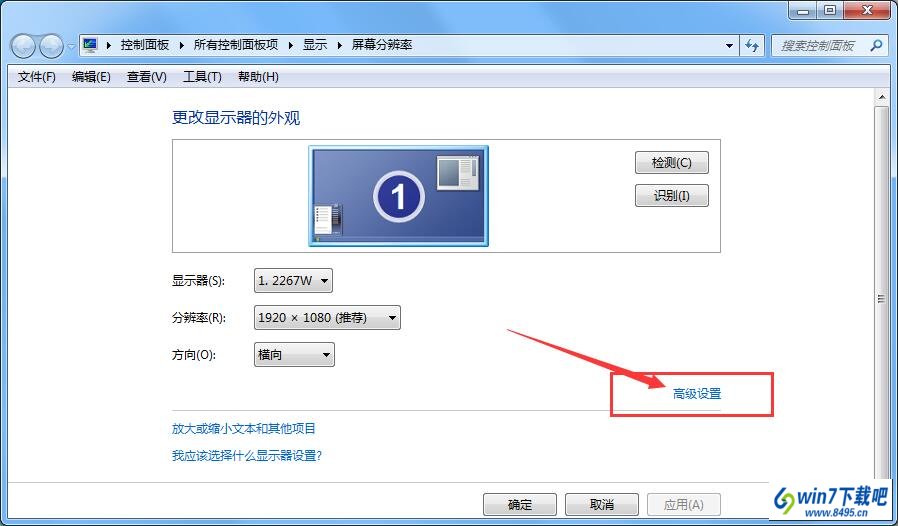Click 所有控制面板项 breadcrumb segment
The image size is (898, 526).
[235, 45]
